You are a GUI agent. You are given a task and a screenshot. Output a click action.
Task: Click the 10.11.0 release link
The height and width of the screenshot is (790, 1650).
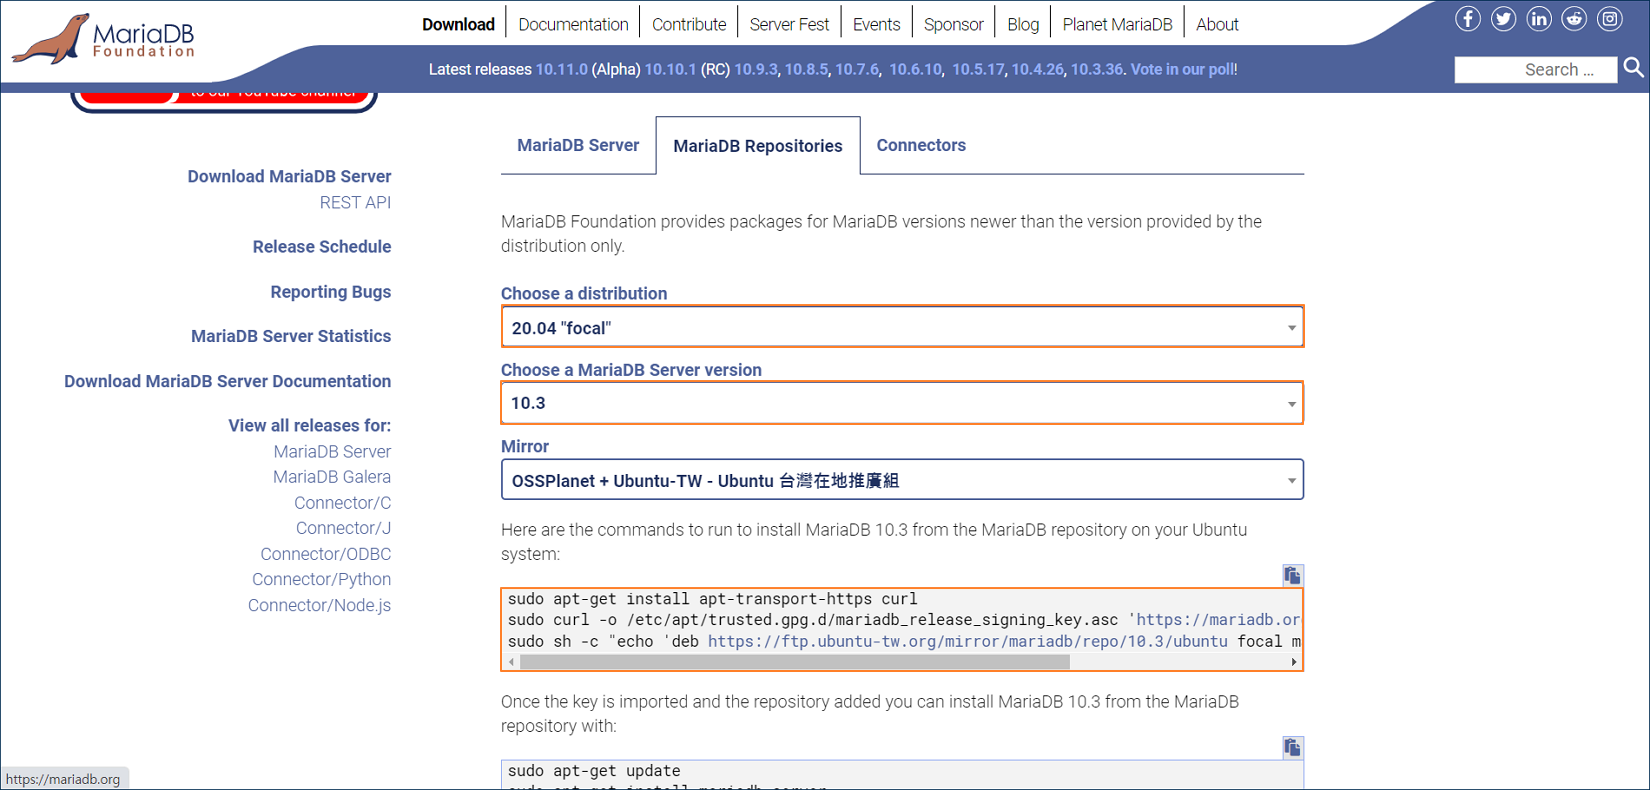tap(561, 69)
